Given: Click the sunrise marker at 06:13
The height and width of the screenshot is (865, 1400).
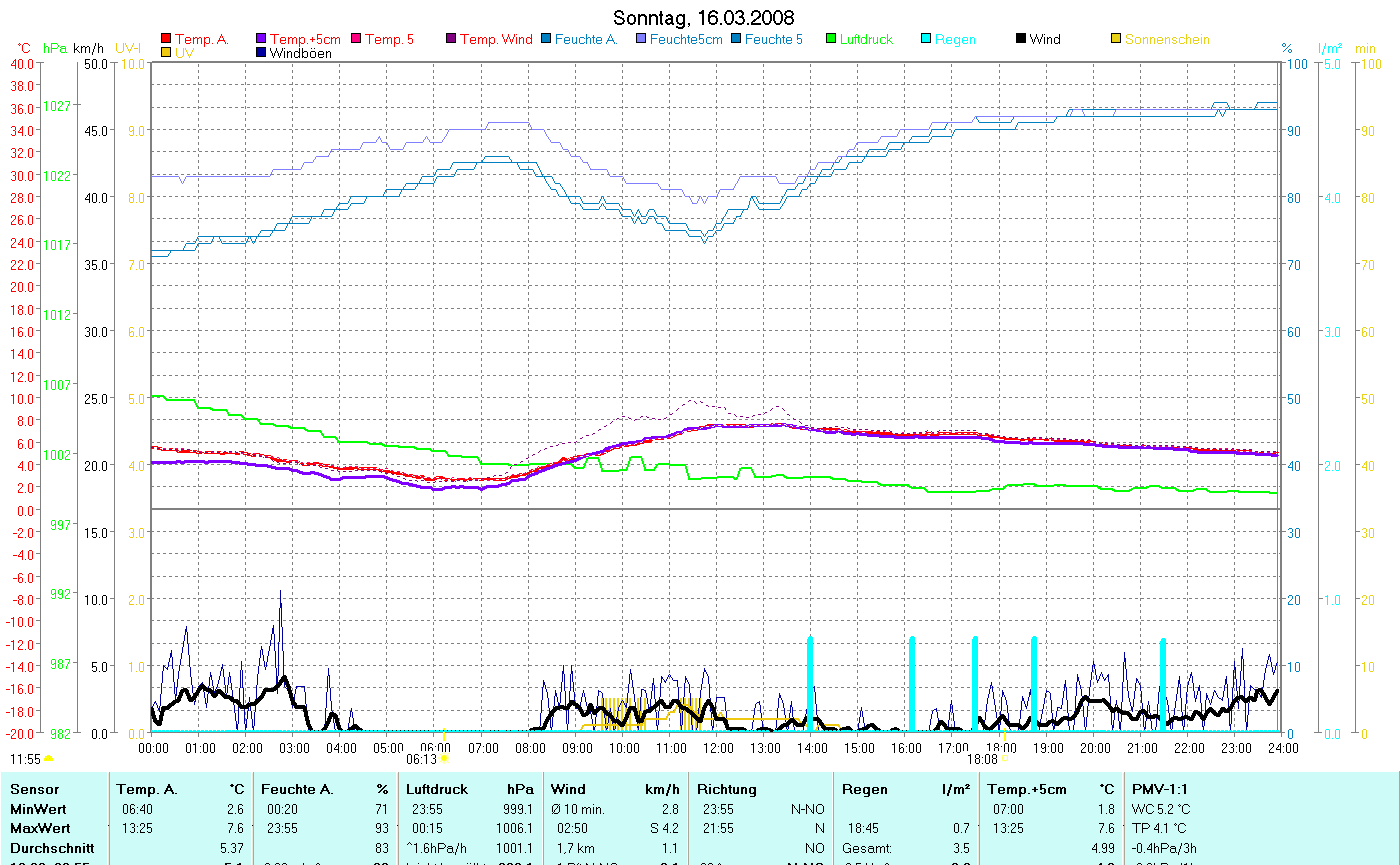Looking at the screenshot, I should tap(444, 759).
